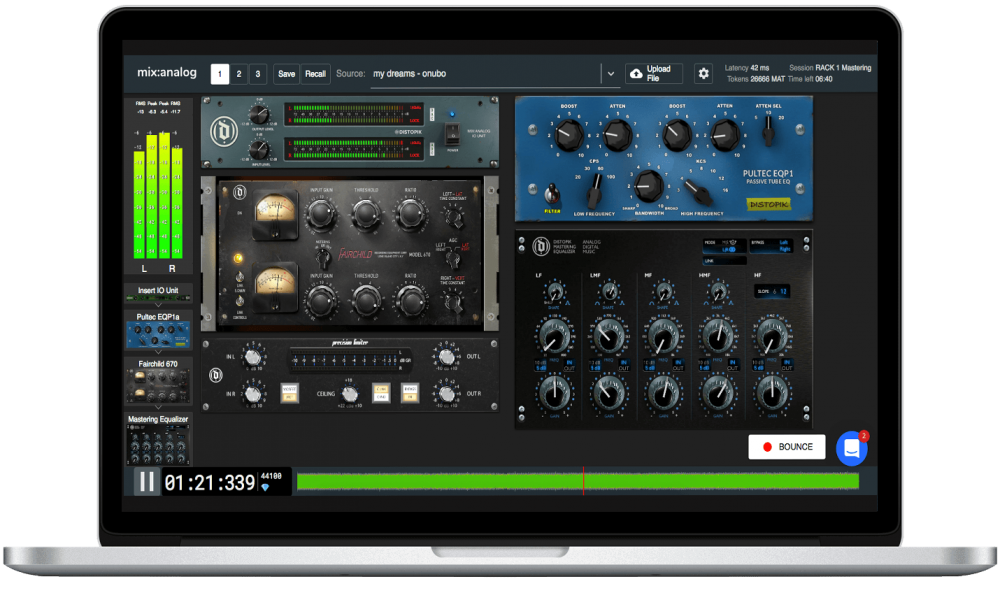Click the Upload File cloud icon

(x=636, y=74)
